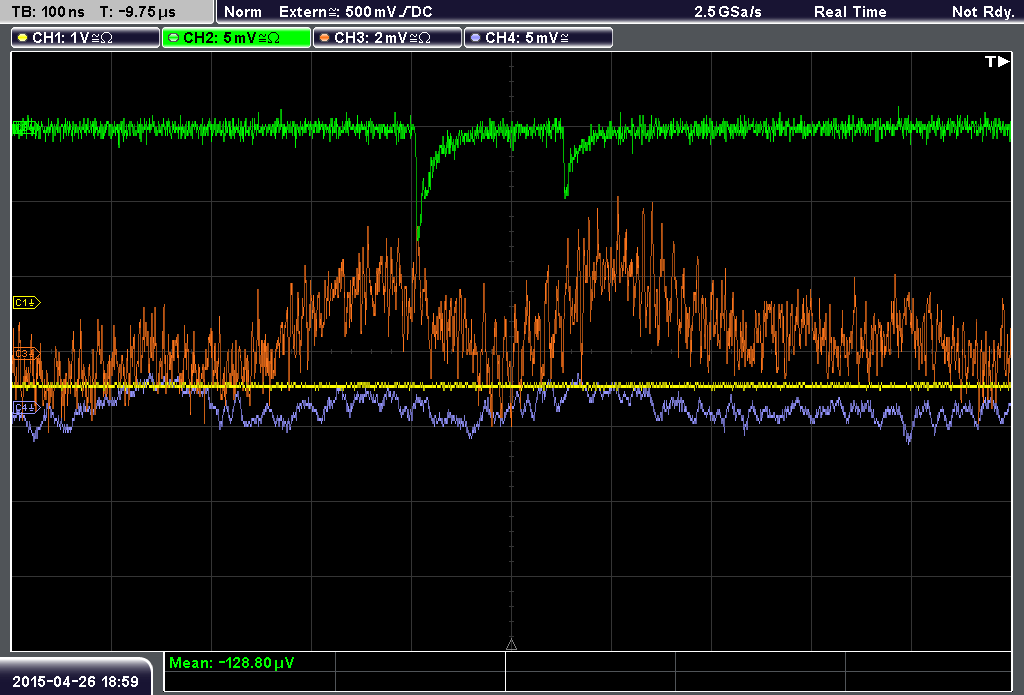Click the TB: 100 ns timebase readout
This screenshot has height=695, width=1024.
click(x=48, y=12)
